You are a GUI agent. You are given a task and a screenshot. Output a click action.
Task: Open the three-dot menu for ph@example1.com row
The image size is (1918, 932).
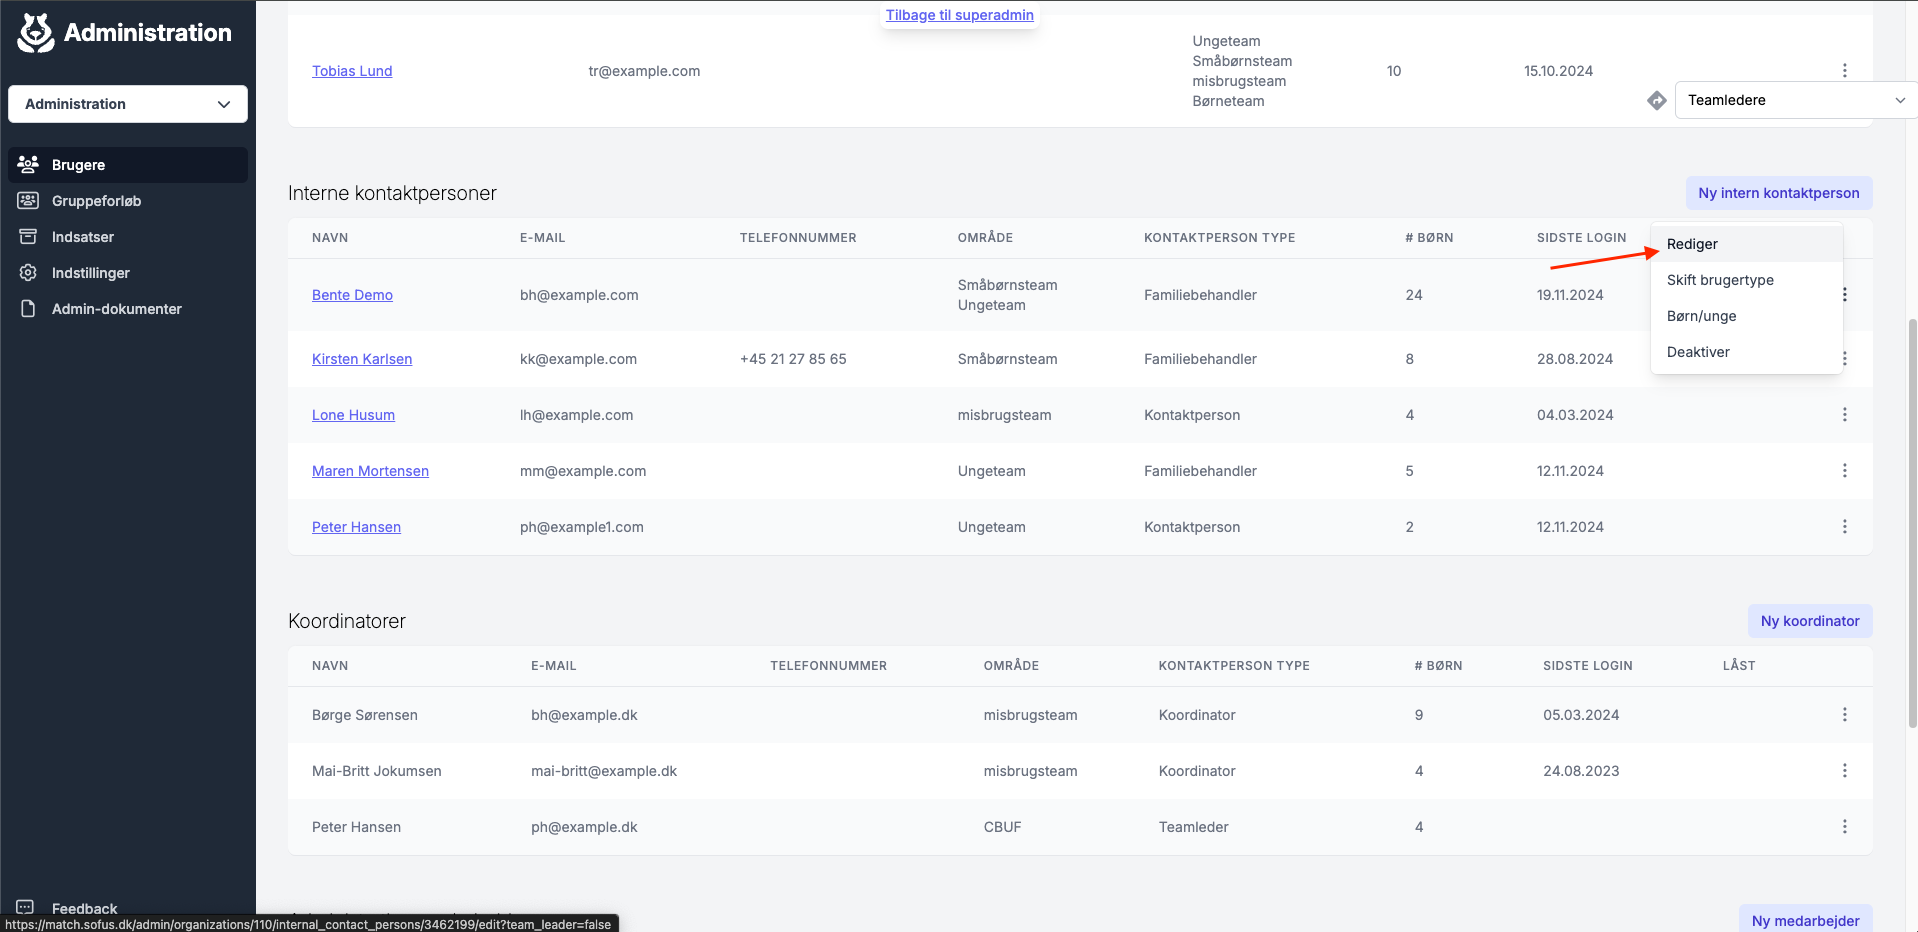(1844, 526)
